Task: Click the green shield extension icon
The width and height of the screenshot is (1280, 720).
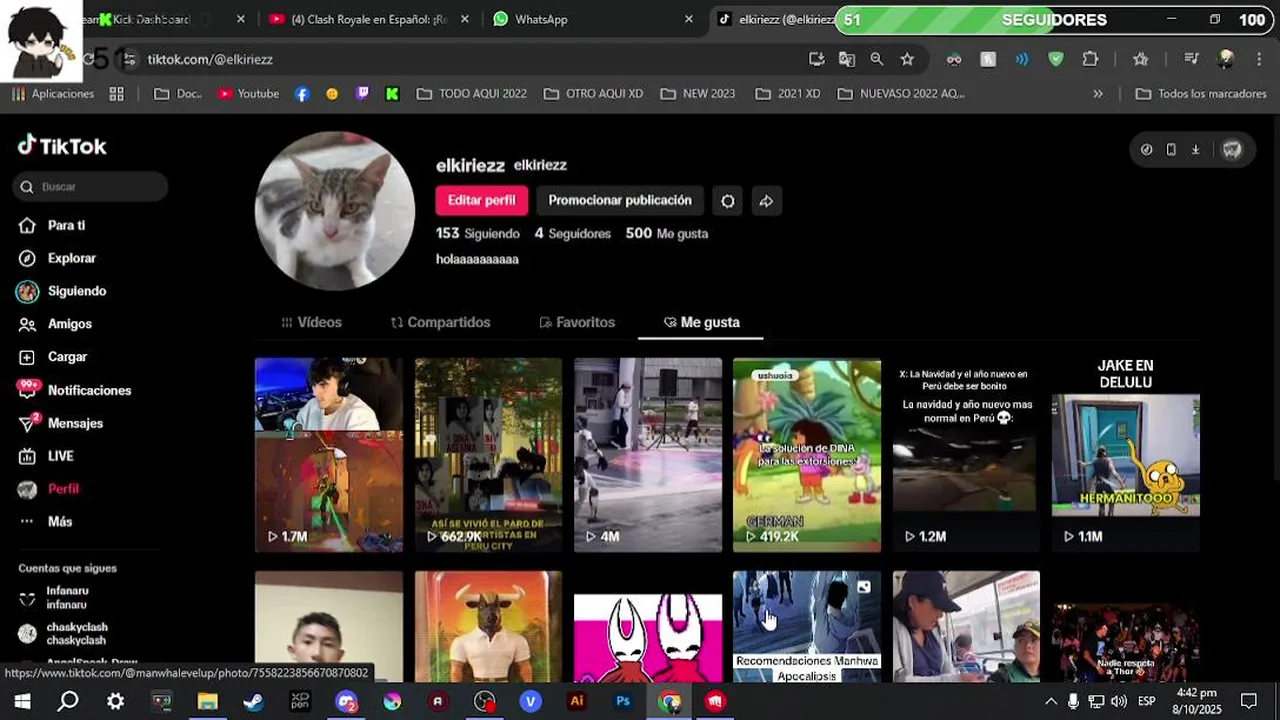Action: click(1056, 59)
